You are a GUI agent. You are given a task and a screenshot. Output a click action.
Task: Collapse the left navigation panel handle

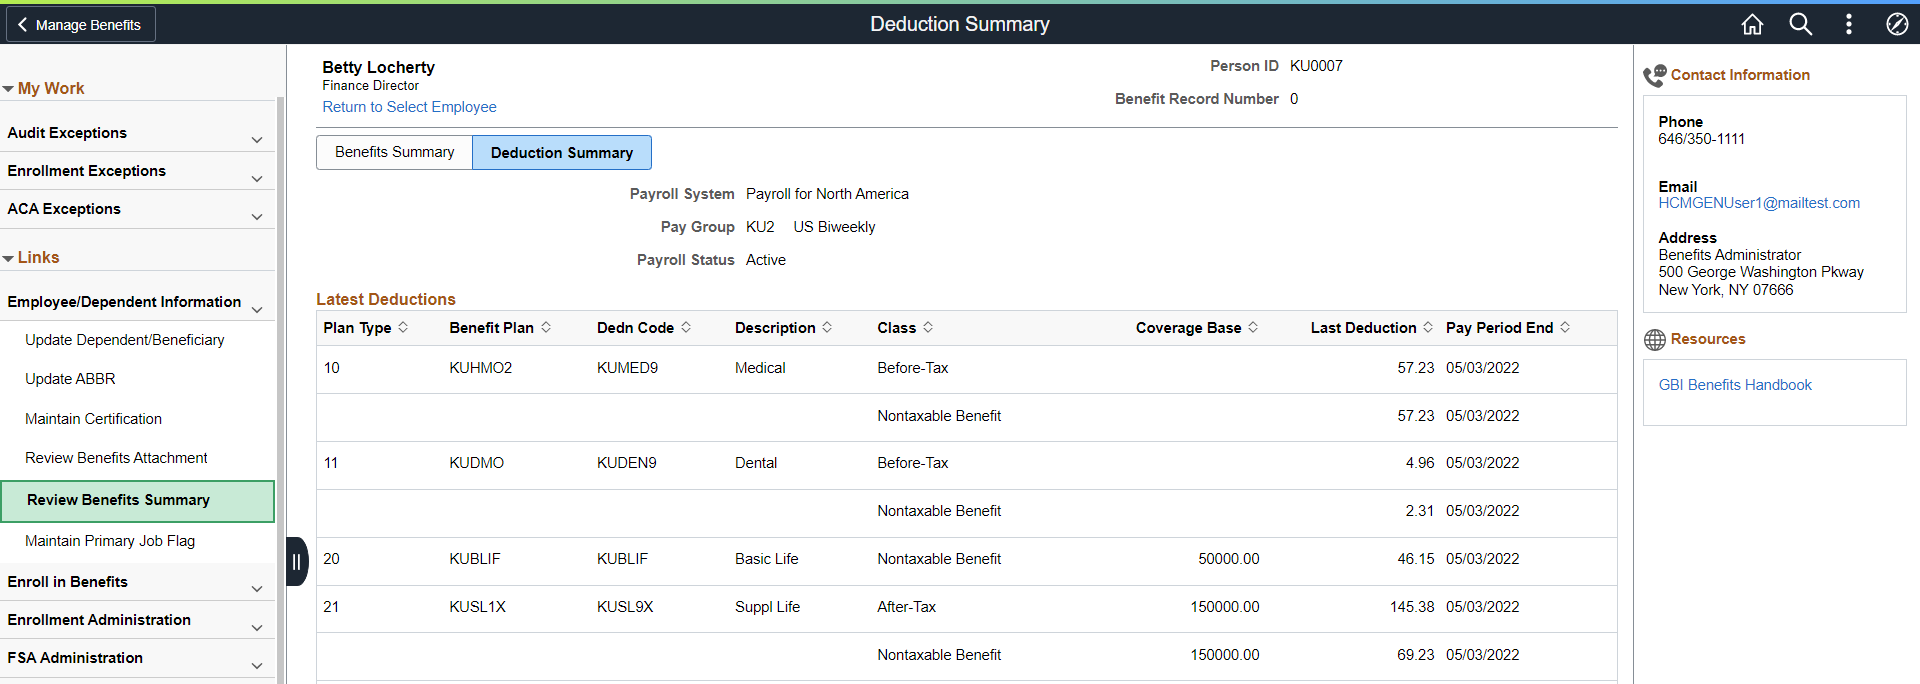[x=297, y=561]
